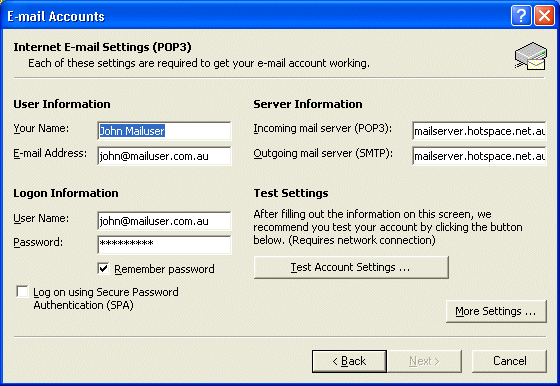Click the 'User Information' heading
The image size is (560, 386).
[x=62, y=104]
